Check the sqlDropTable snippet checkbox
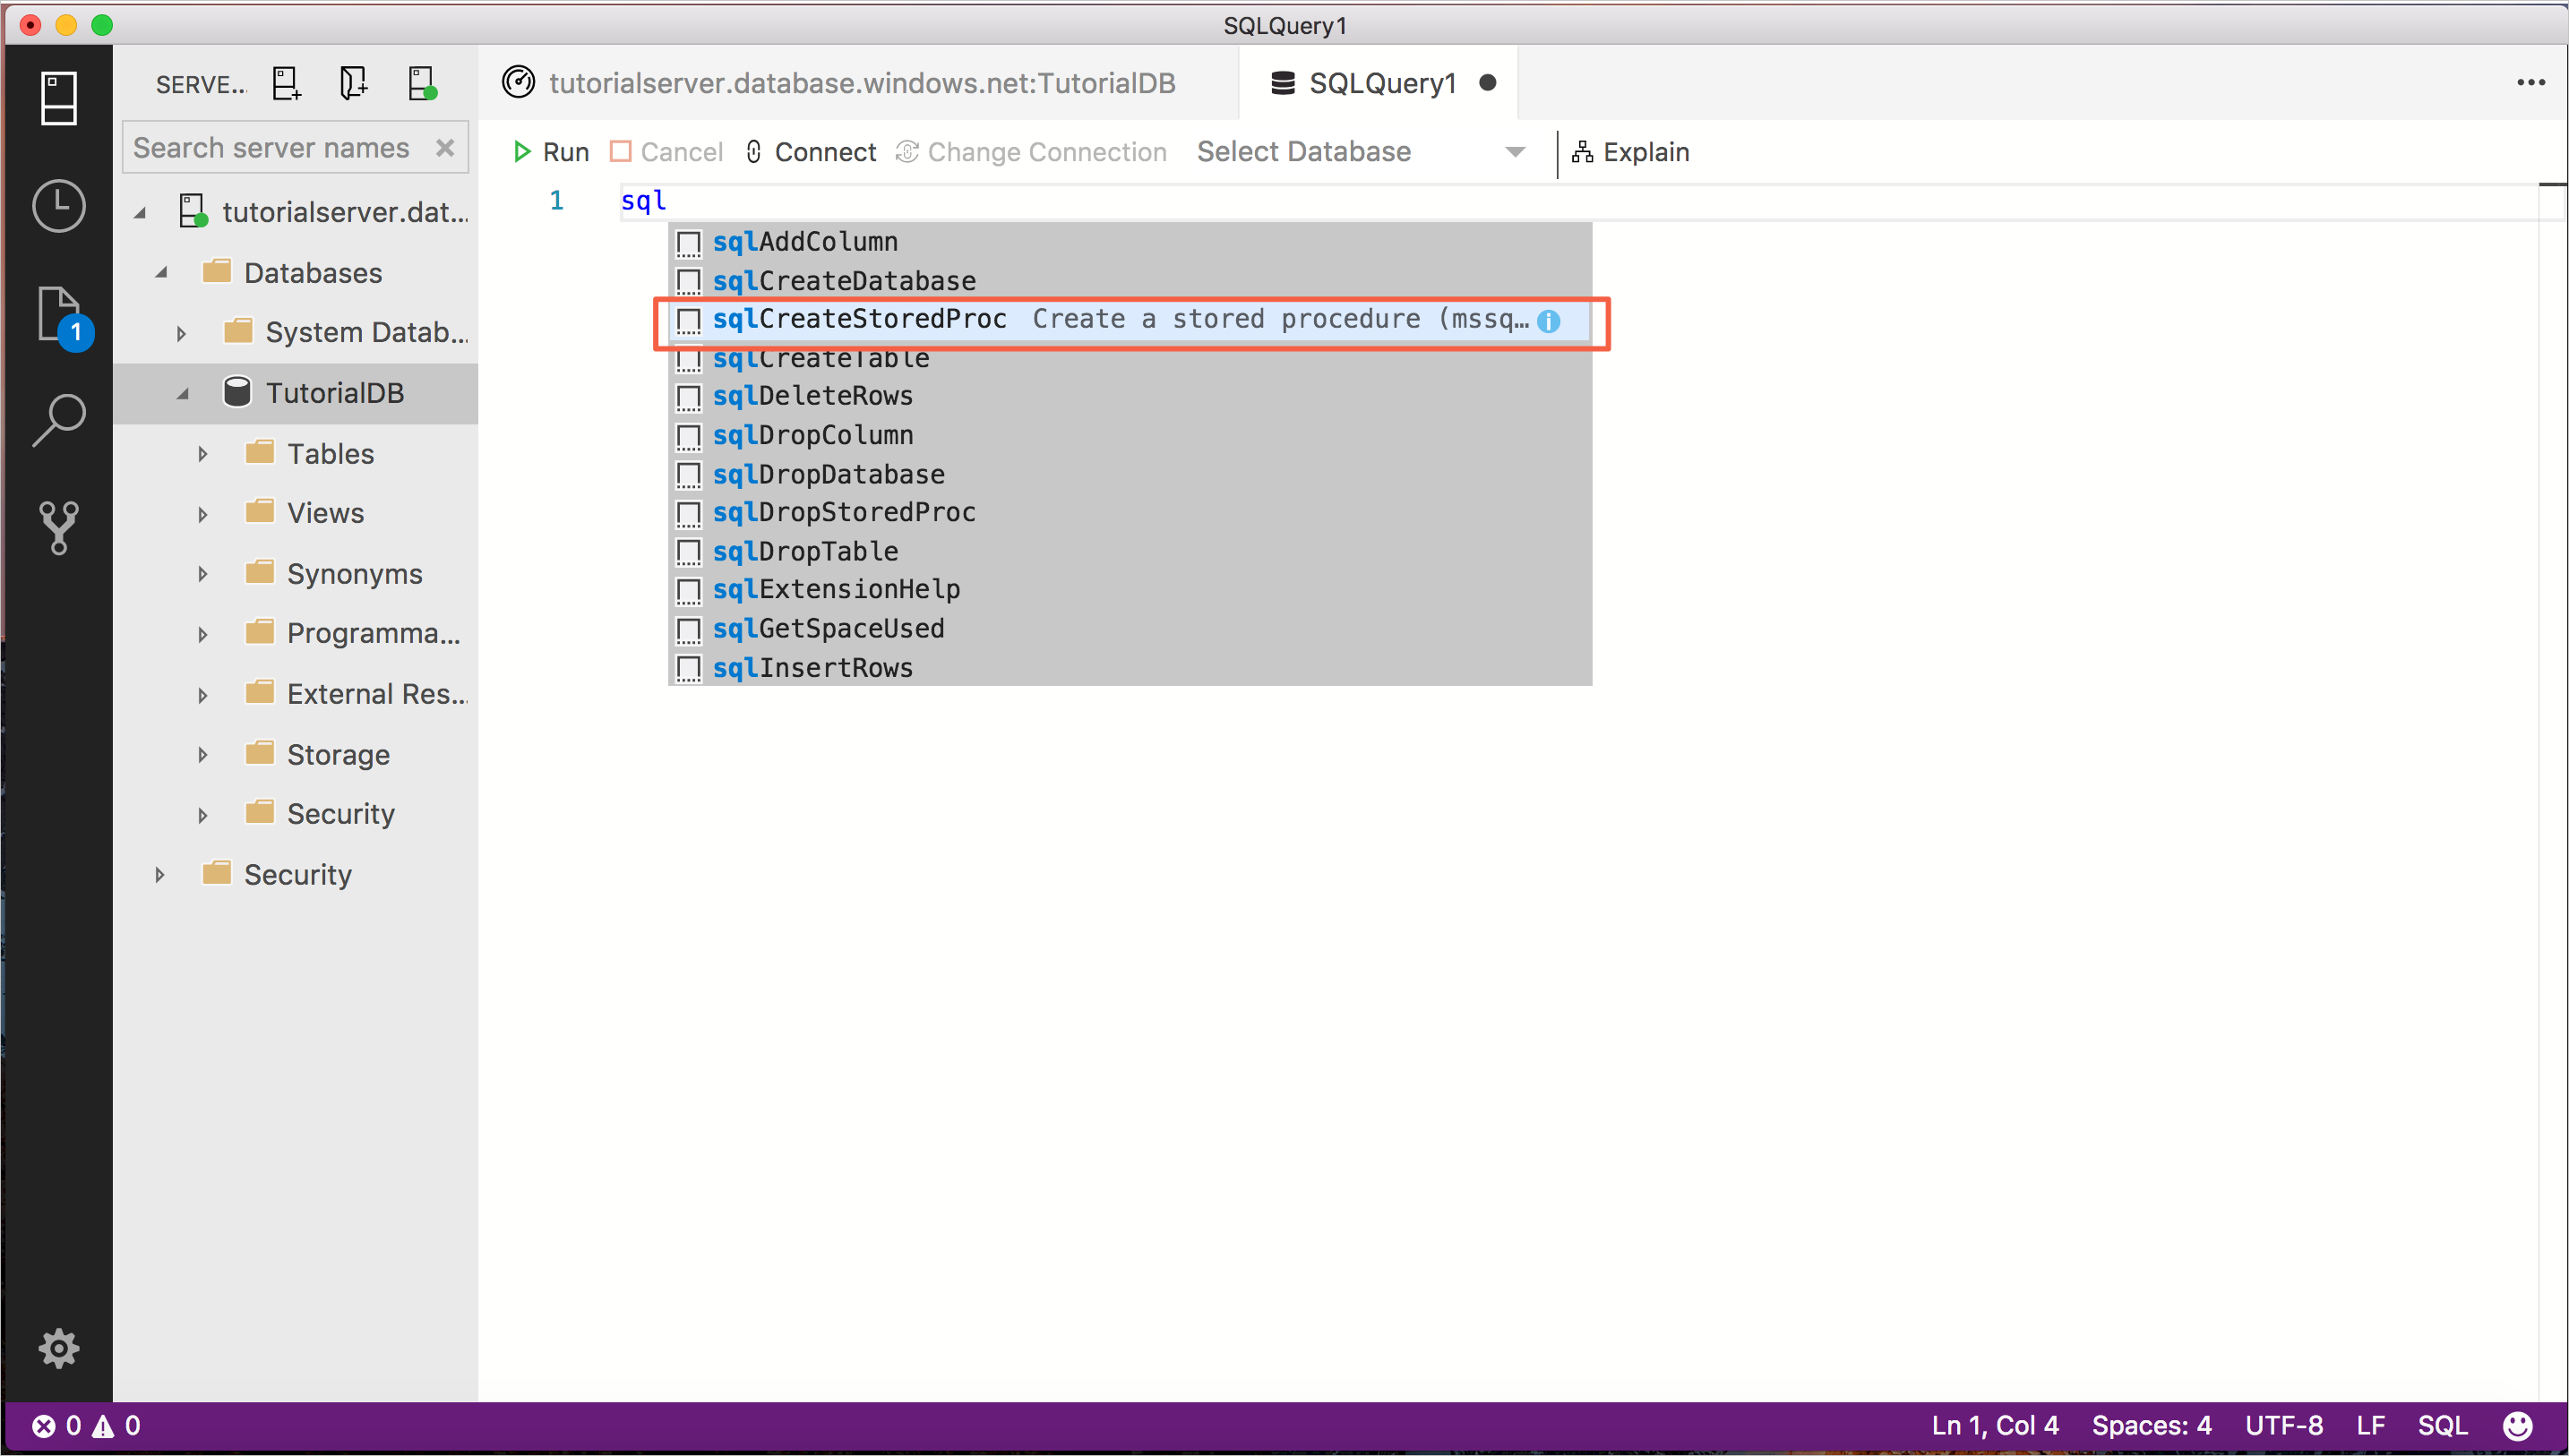2569x1456 pixels. (x=690, y=551)
